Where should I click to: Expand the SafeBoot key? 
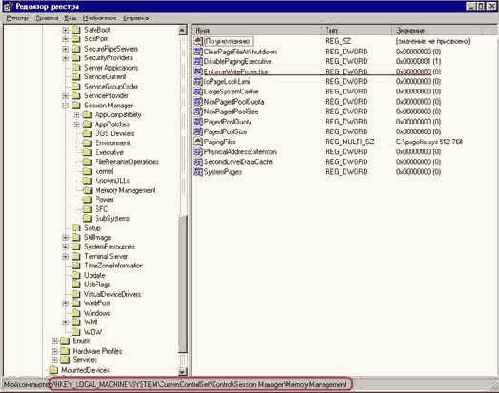66,30
